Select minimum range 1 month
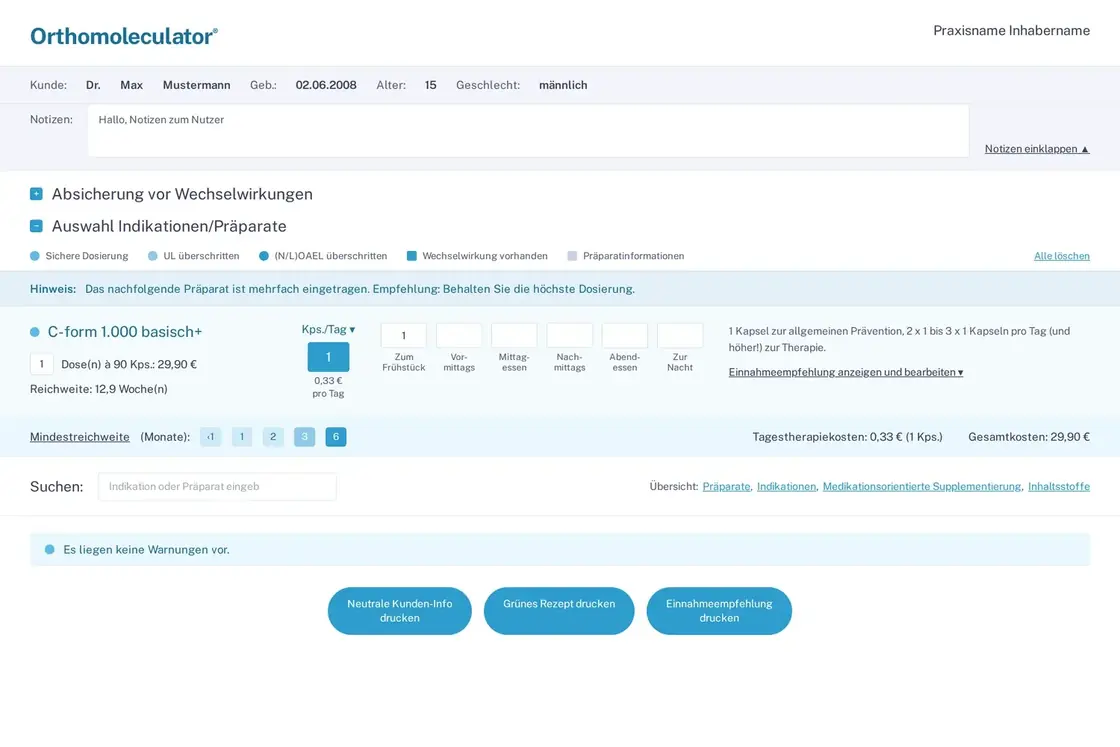Viewport: 1120px width, 747px height. pyautogui.click(x=241, y=437)
